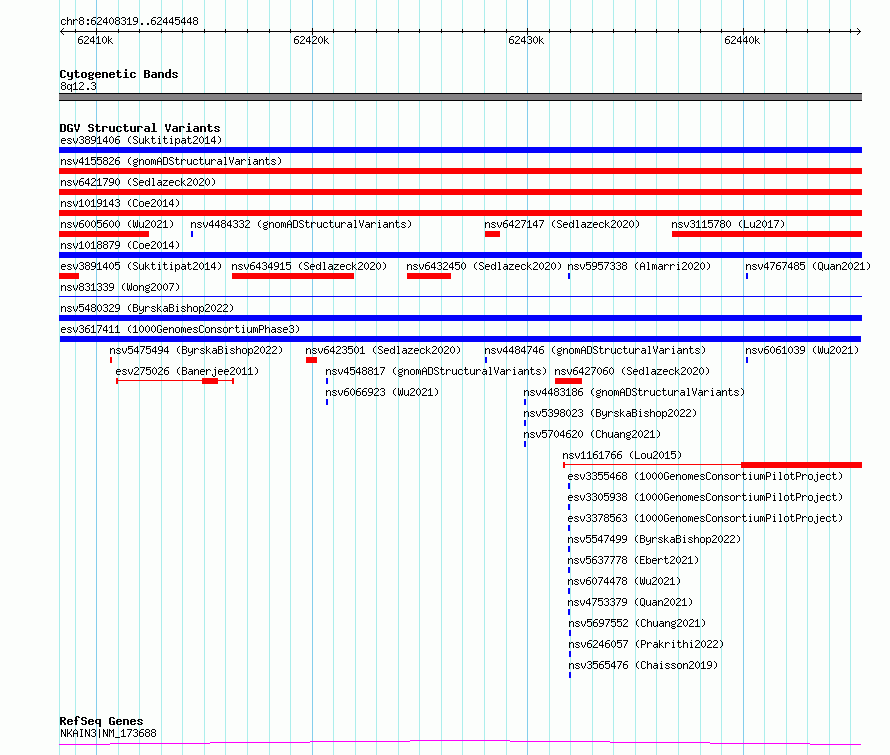Select the nsv4767485 (Quan2021) label
890x755 pixels.
pyautogui.click(x=808, y=266)
